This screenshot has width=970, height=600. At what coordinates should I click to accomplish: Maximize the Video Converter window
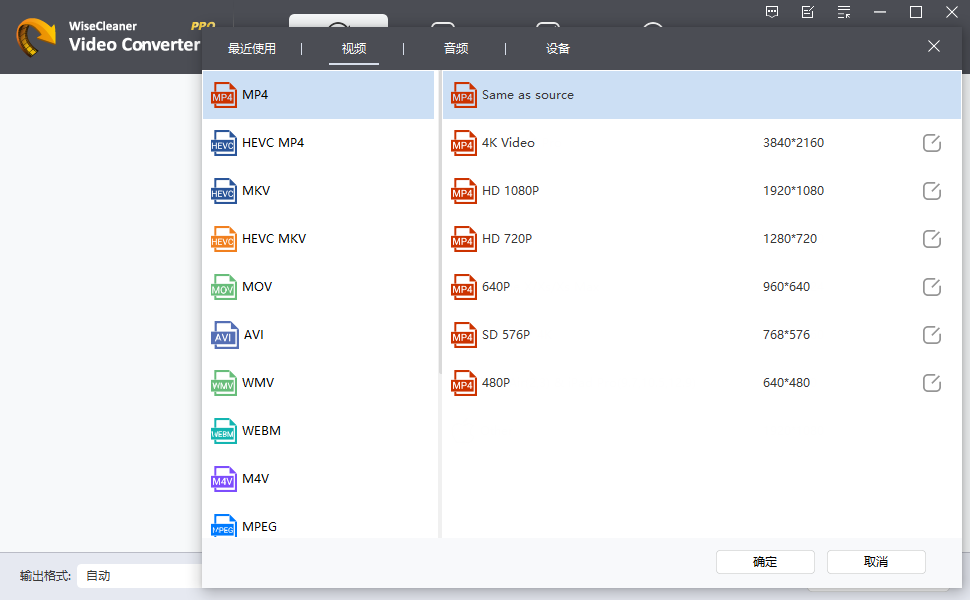pyautogui.click(x=916, y=12)
